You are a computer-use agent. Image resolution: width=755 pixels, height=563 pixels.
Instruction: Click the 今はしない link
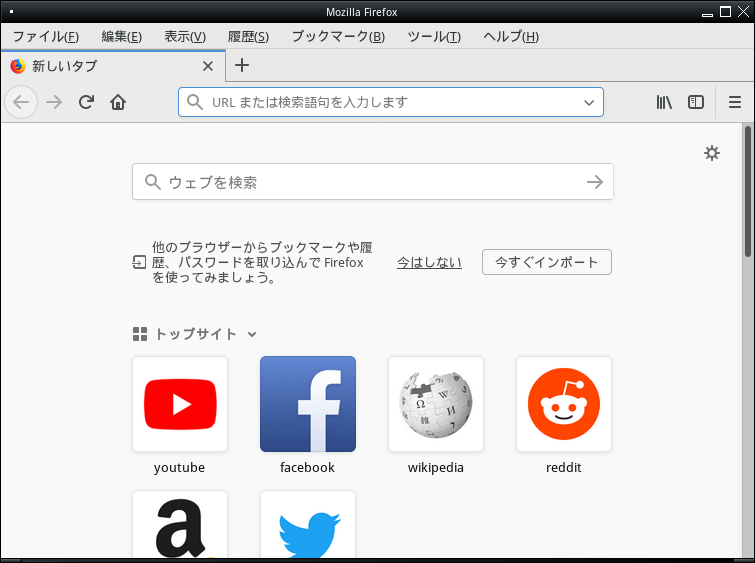click(x=429, y=262)
